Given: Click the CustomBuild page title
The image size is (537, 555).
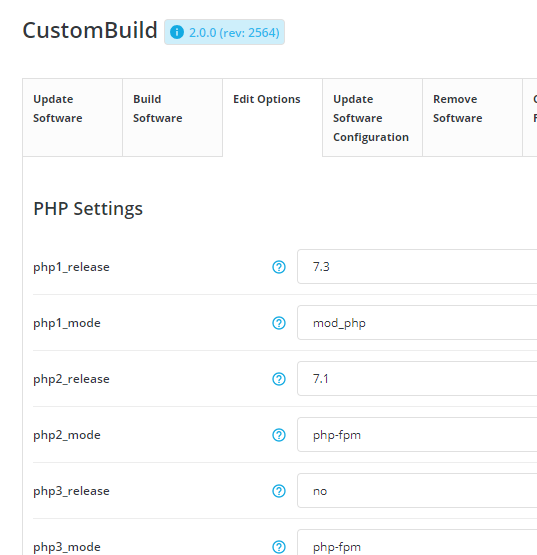Looking at the screenshot, I should (x=90, y=30).
